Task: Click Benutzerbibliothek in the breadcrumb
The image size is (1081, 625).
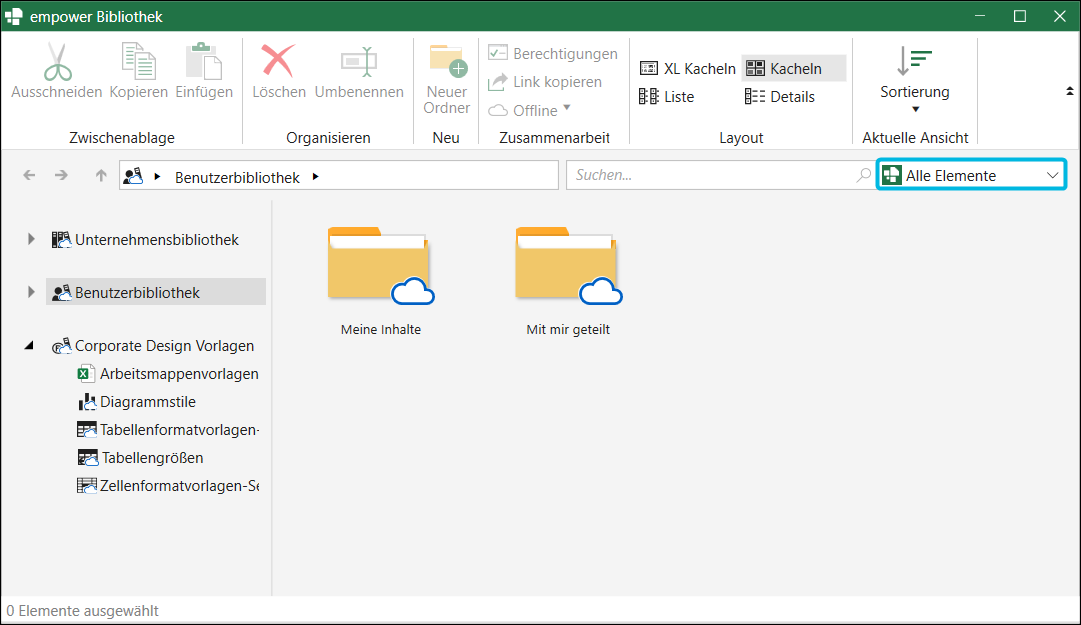Action: point(237,177)
